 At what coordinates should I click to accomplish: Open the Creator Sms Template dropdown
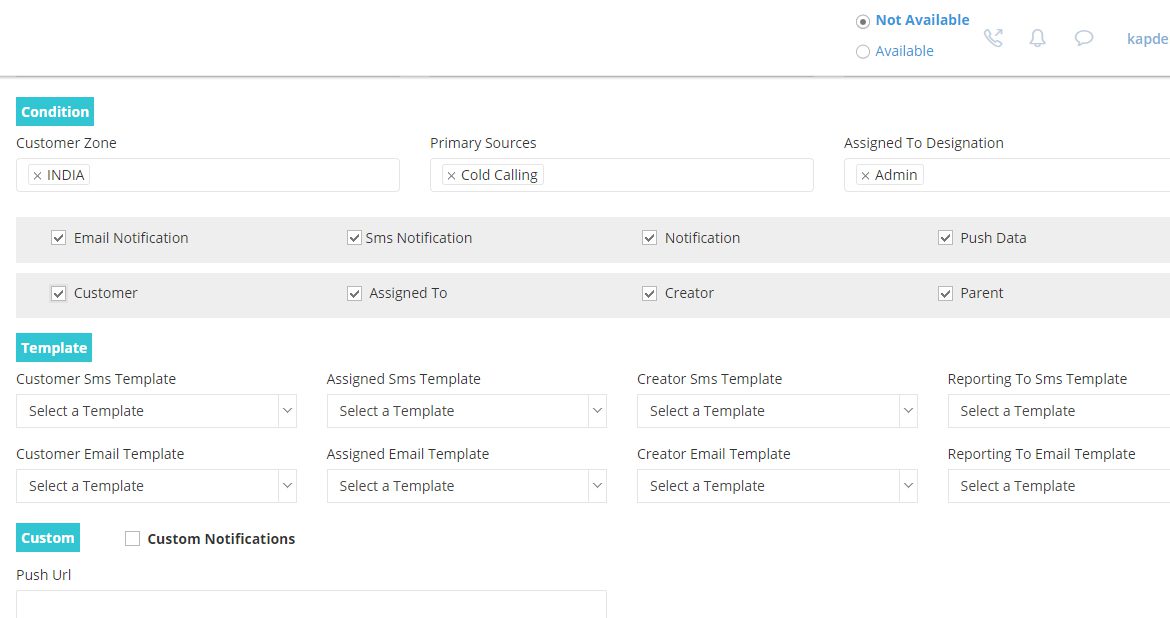tap(777, 411)
